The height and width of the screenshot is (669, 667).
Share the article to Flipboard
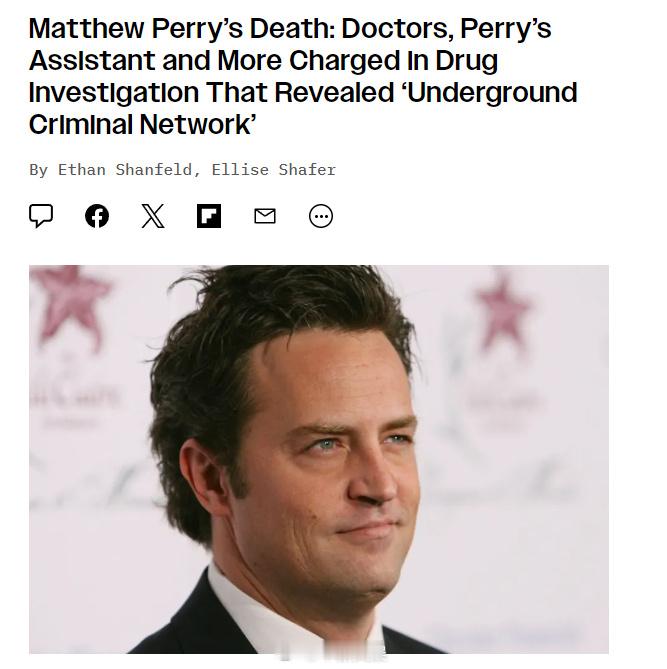(x=209, y=216)
